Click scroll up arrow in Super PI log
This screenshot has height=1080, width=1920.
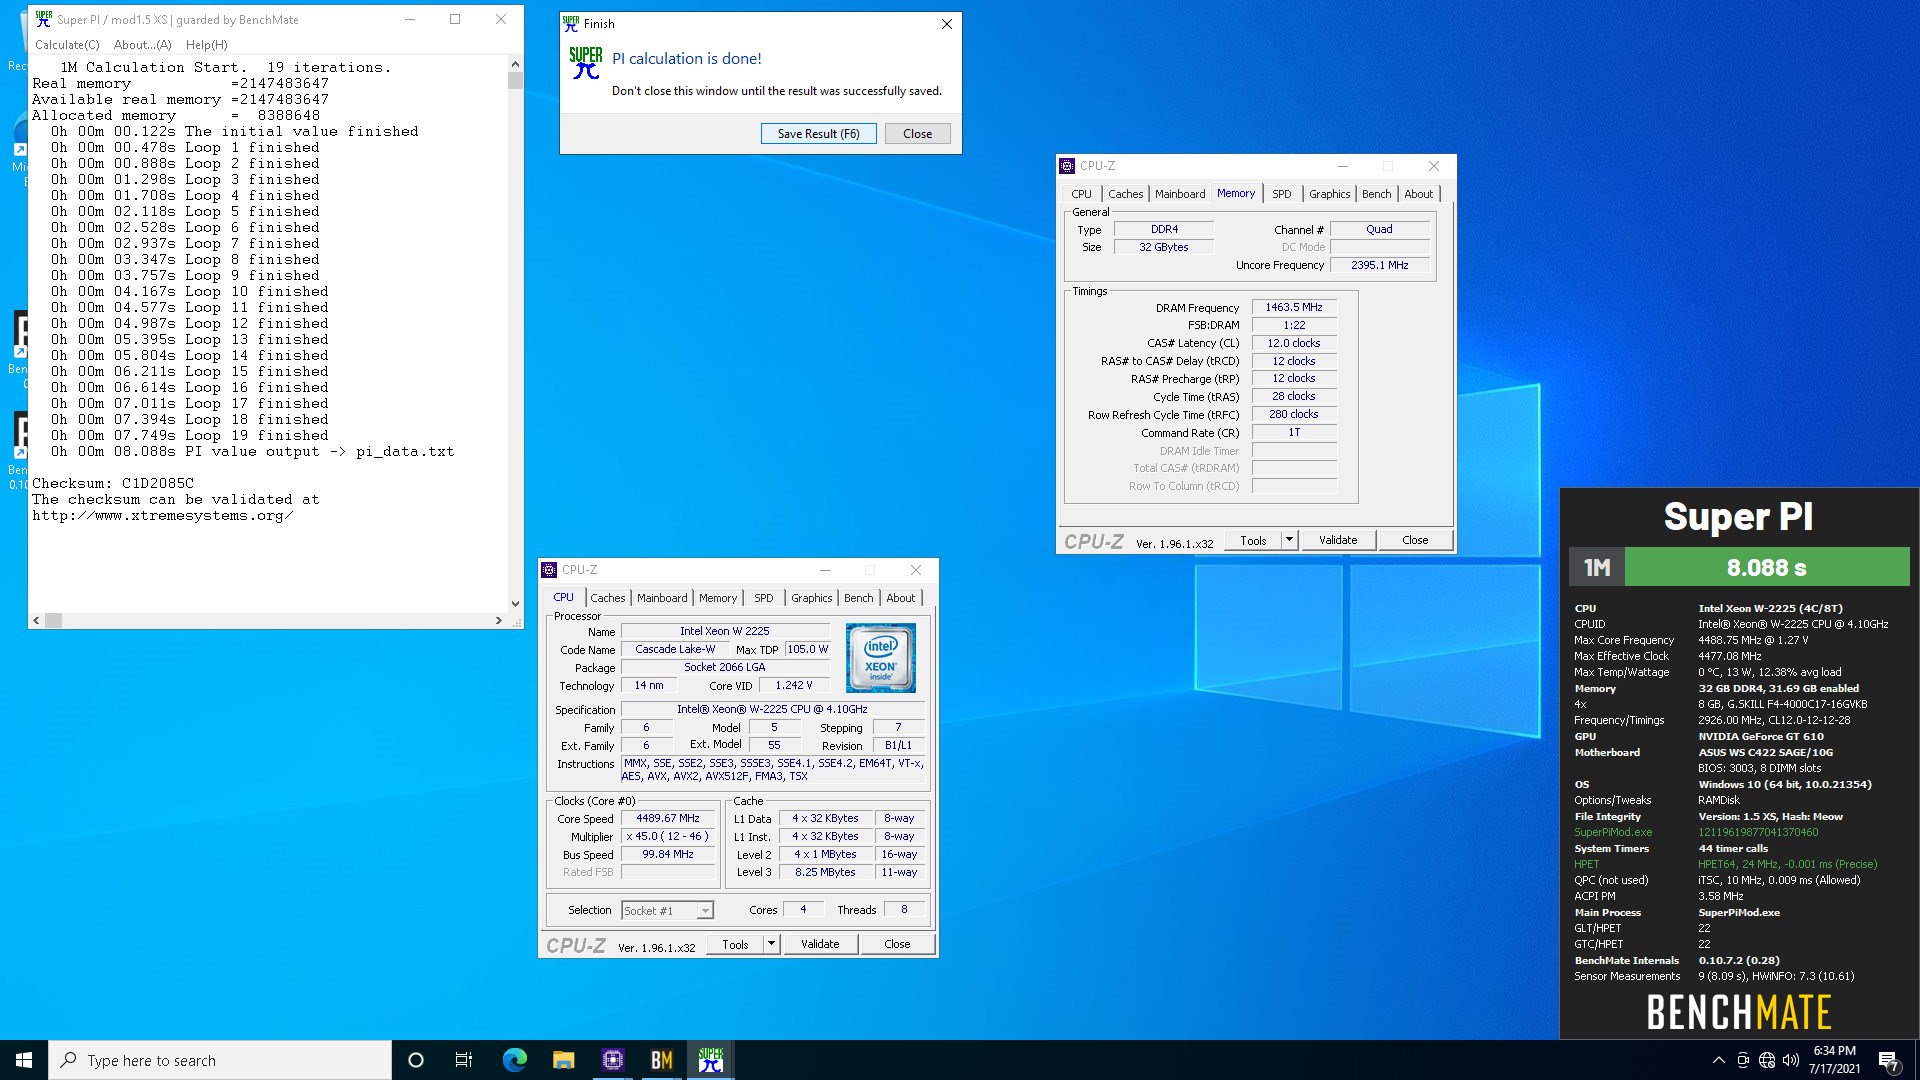point(515,63)
